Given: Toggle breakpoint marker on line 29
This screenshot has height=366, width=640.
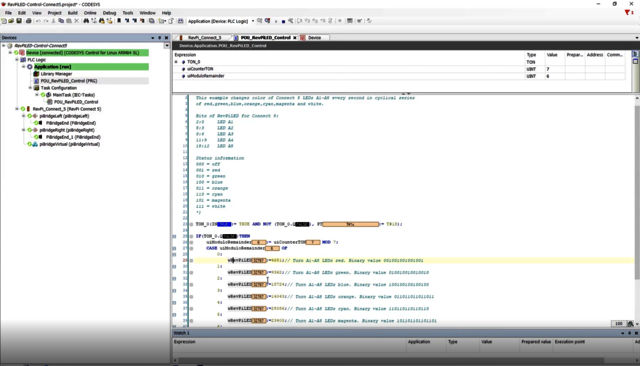Looking at the screenshot, I should point(191,260).
